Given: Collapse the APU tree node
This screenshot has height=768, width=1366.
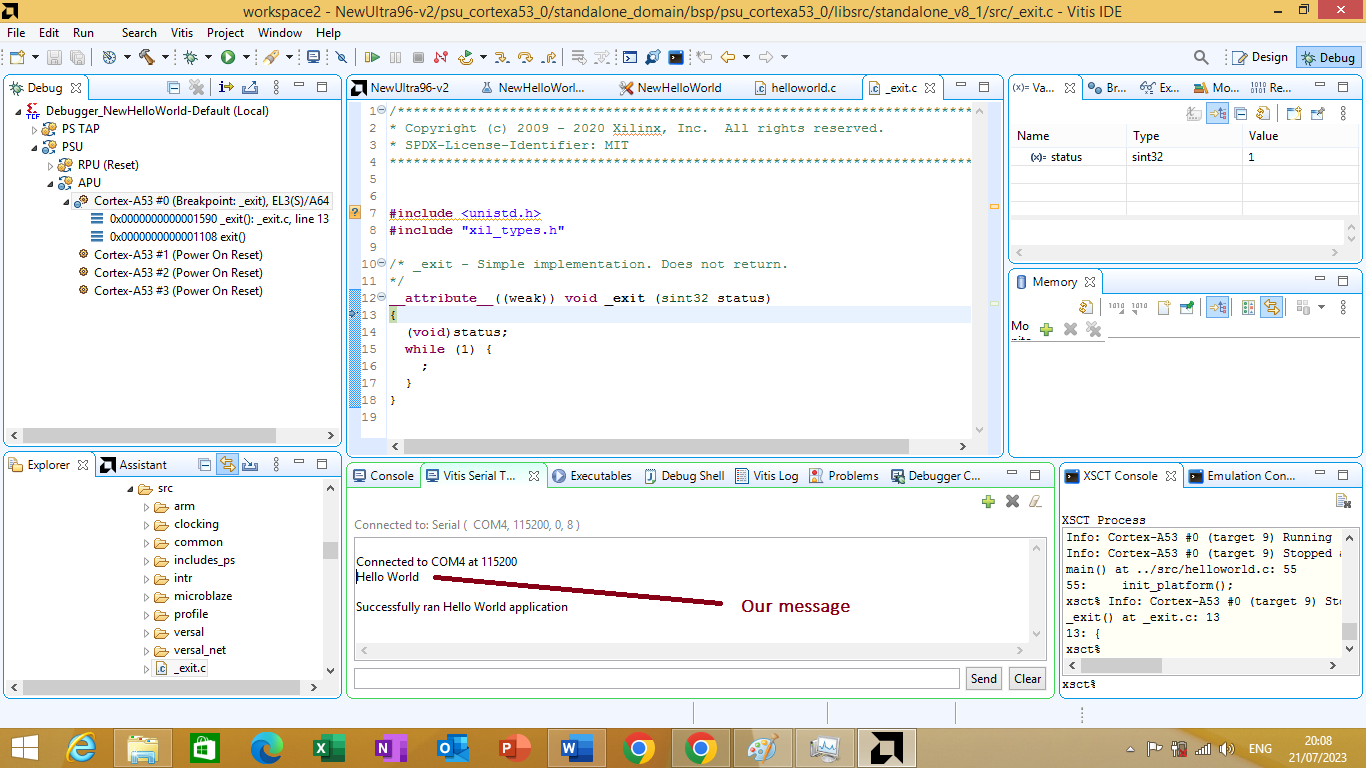Looking at the screenshot, I should coord(50,183).
